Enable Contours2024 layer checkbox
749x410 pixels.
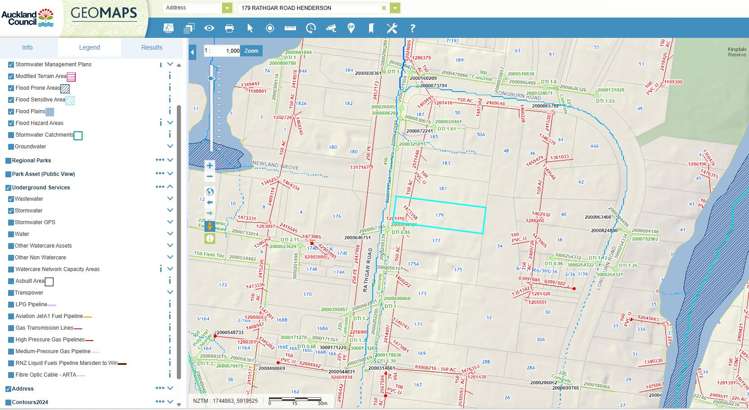pos(8,402)
